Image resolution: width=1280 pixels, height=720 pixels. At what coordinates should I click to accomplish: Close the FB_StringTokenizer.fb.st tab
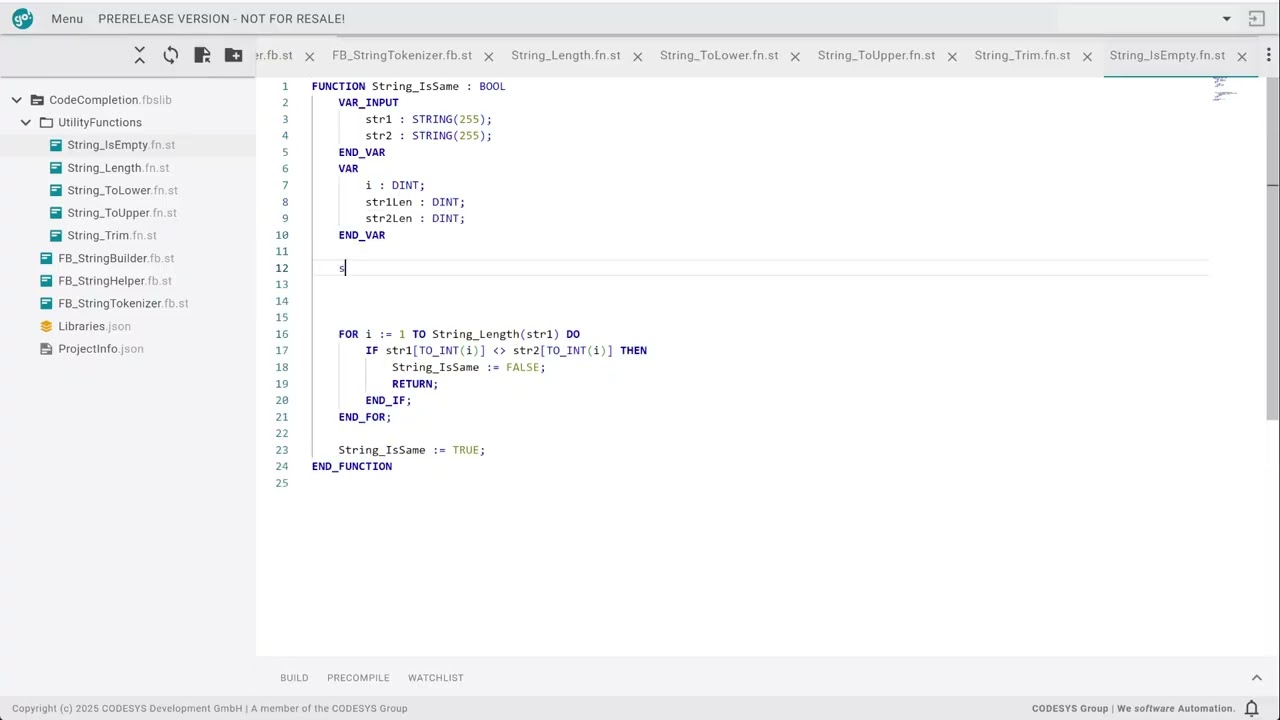(x=488, y=56)
